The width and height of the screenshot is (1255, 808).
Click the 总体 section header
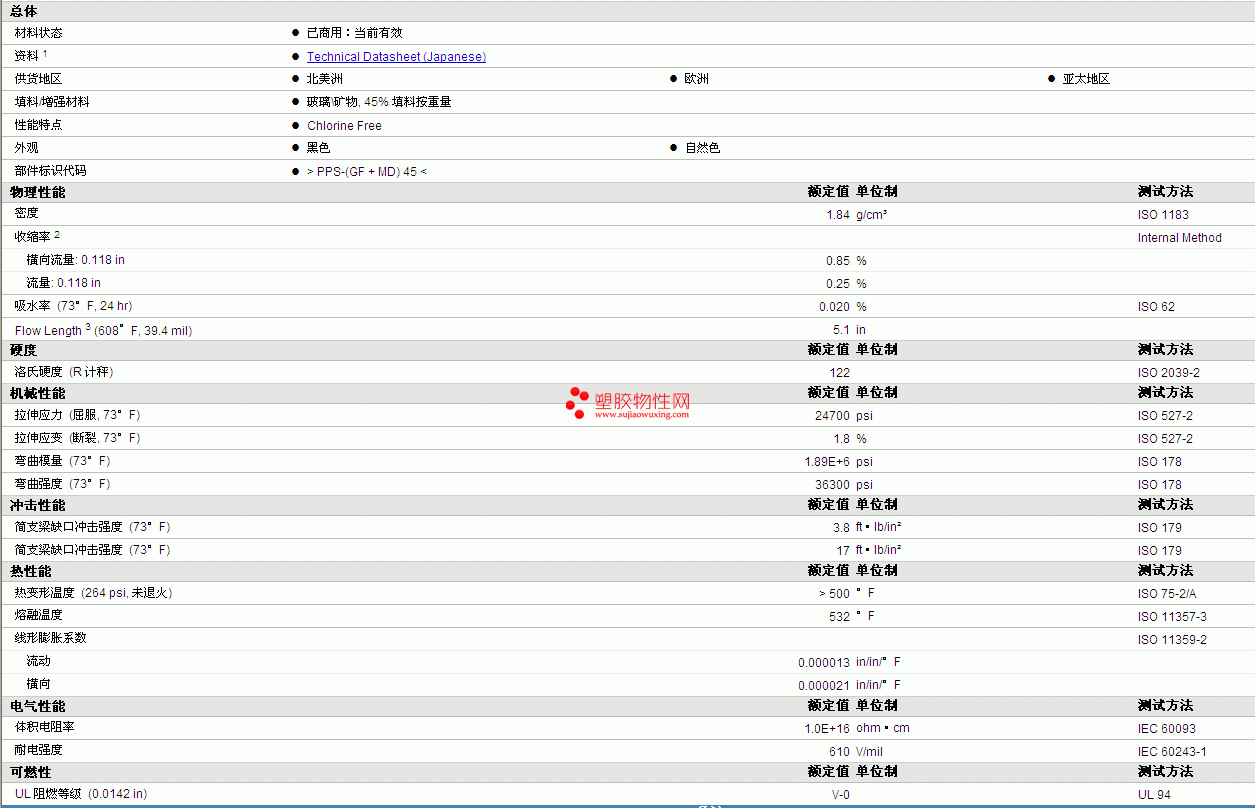coord(24,11)
